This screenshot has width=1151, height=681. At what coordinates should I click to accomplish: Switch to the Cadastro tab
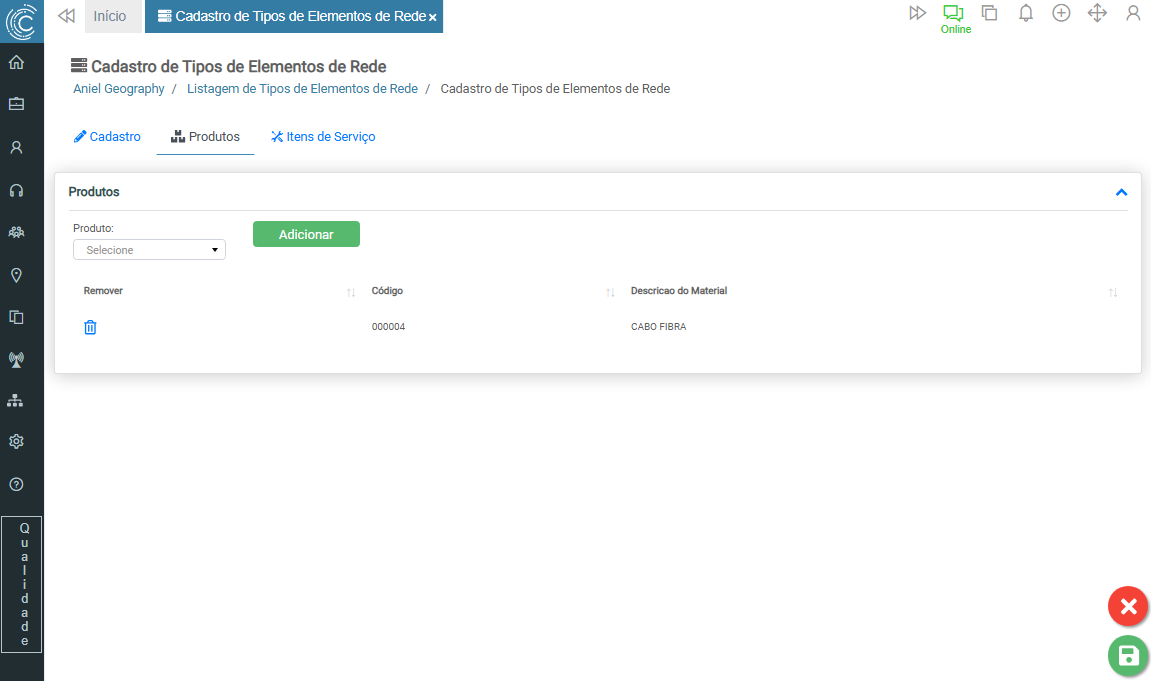(x=108, y=137)
